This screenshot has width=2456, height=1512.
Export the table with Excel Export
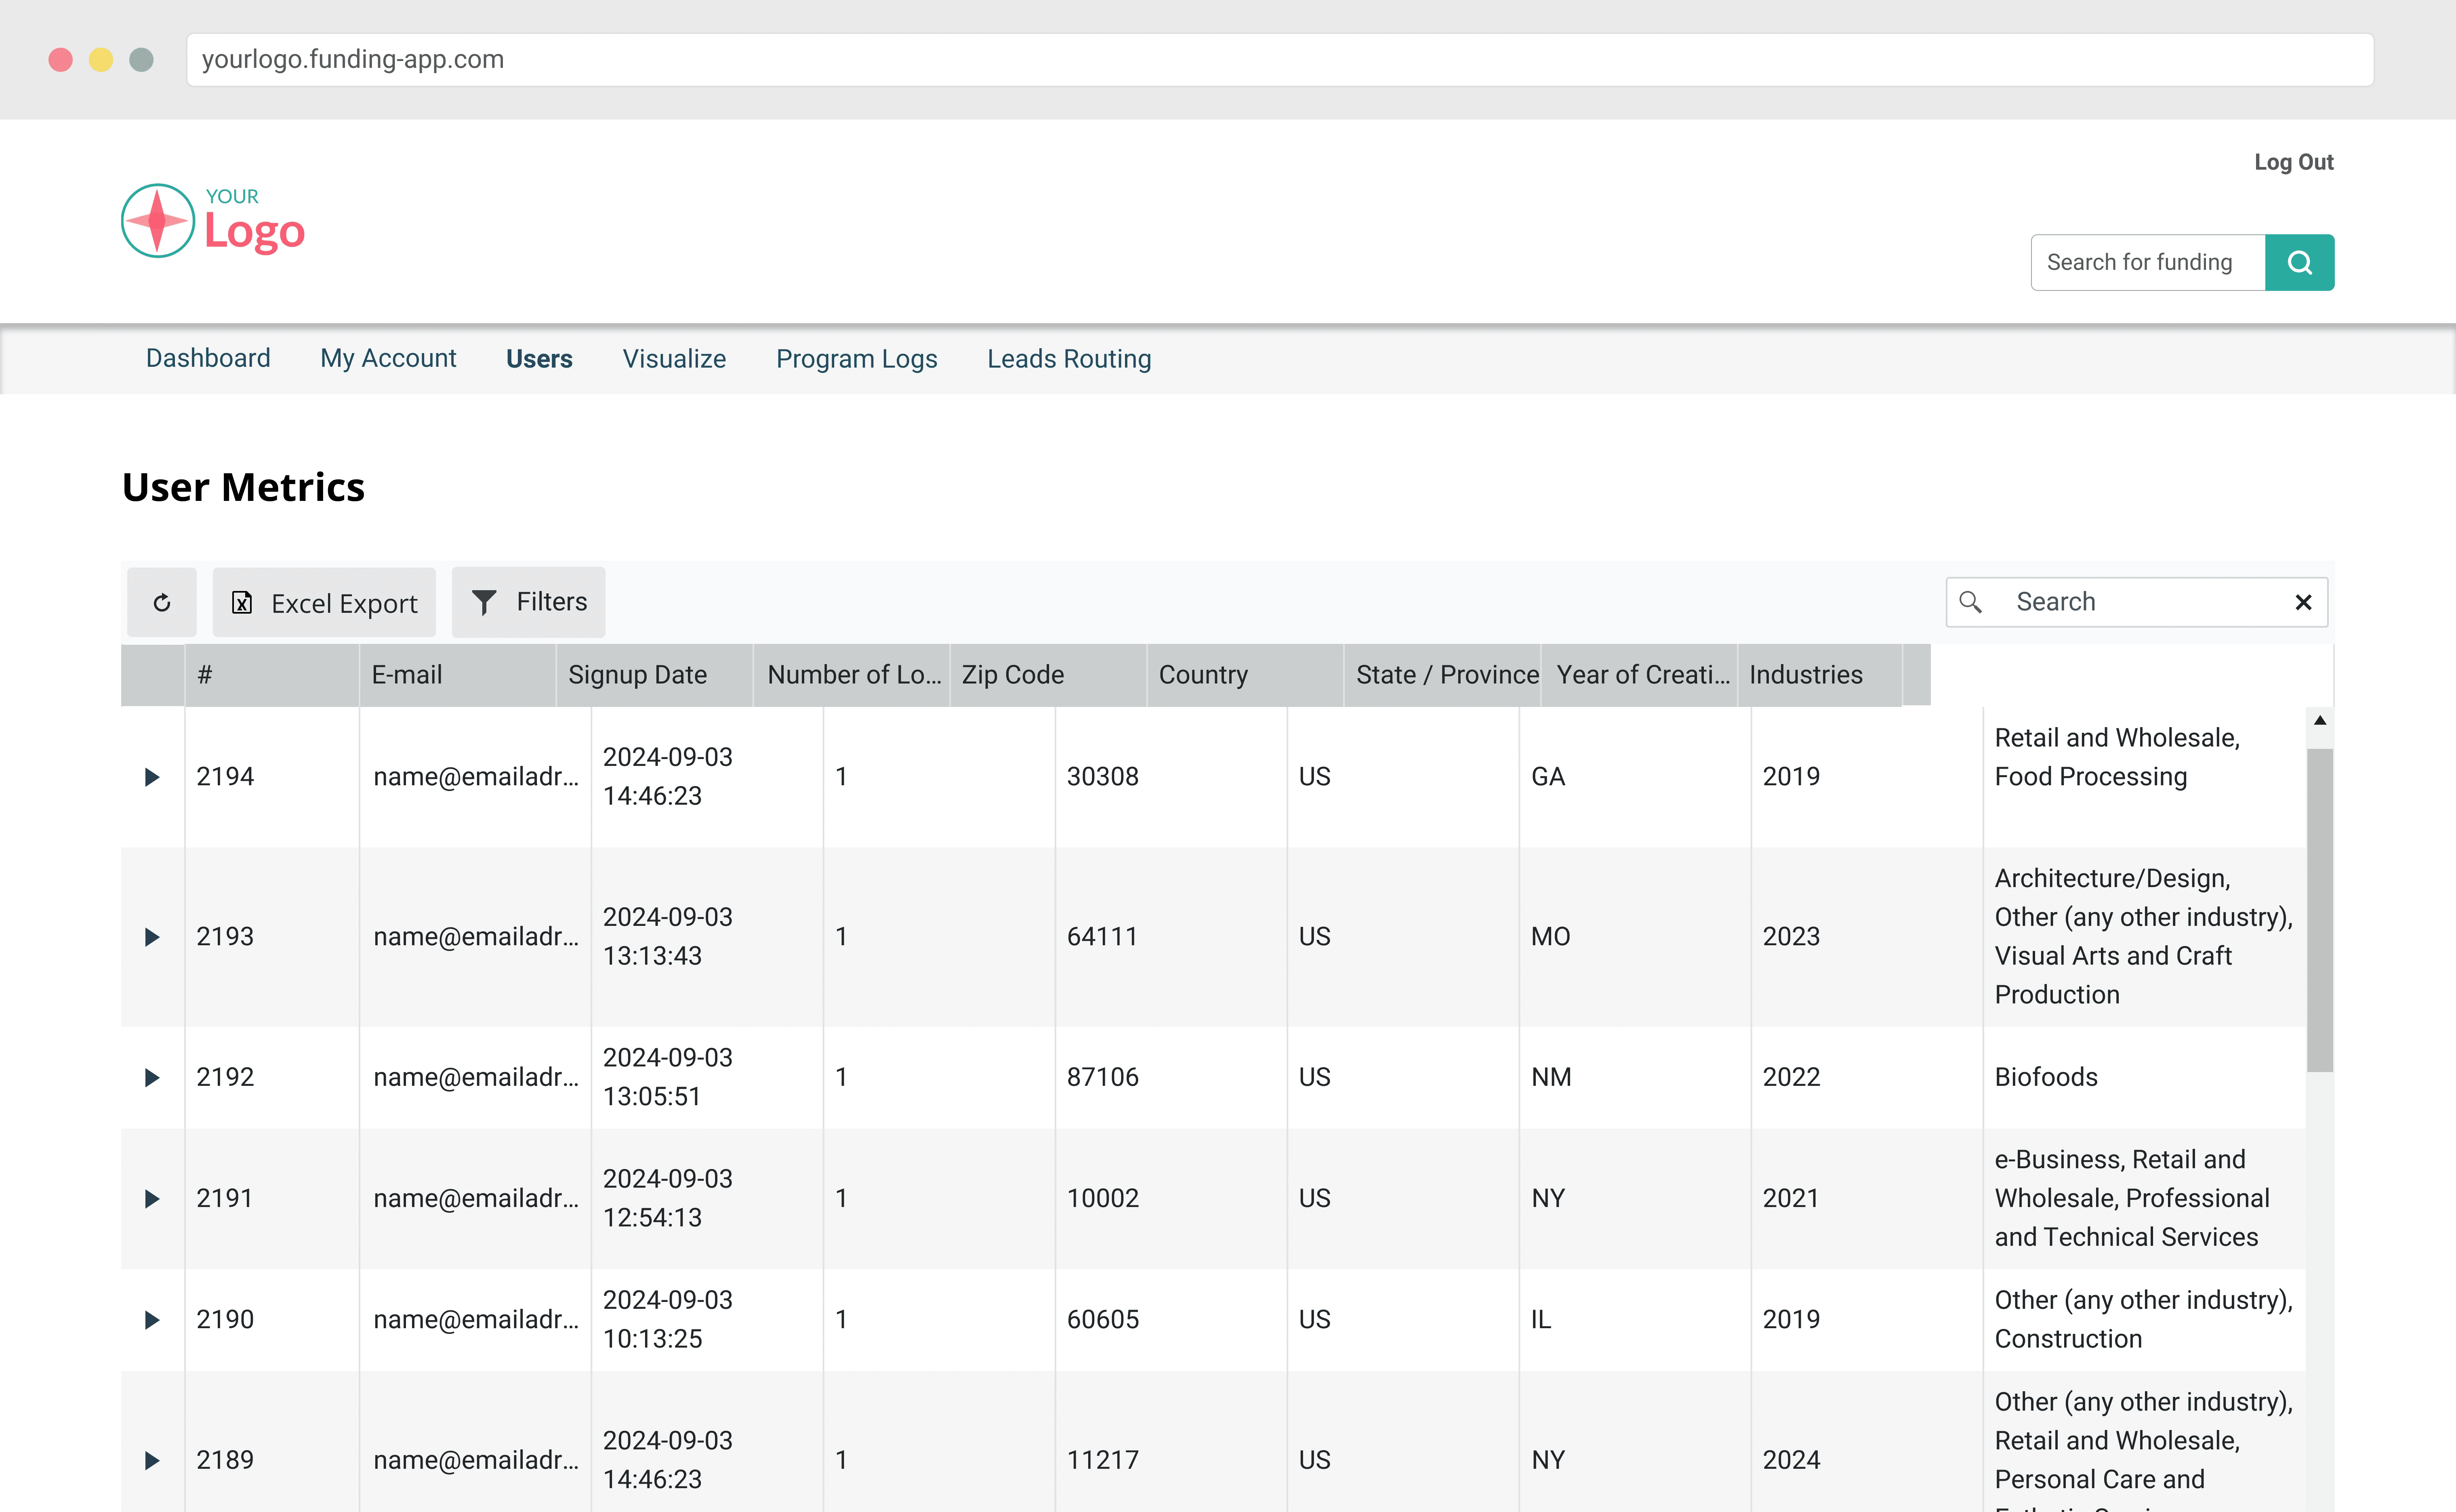click(324, 602)
